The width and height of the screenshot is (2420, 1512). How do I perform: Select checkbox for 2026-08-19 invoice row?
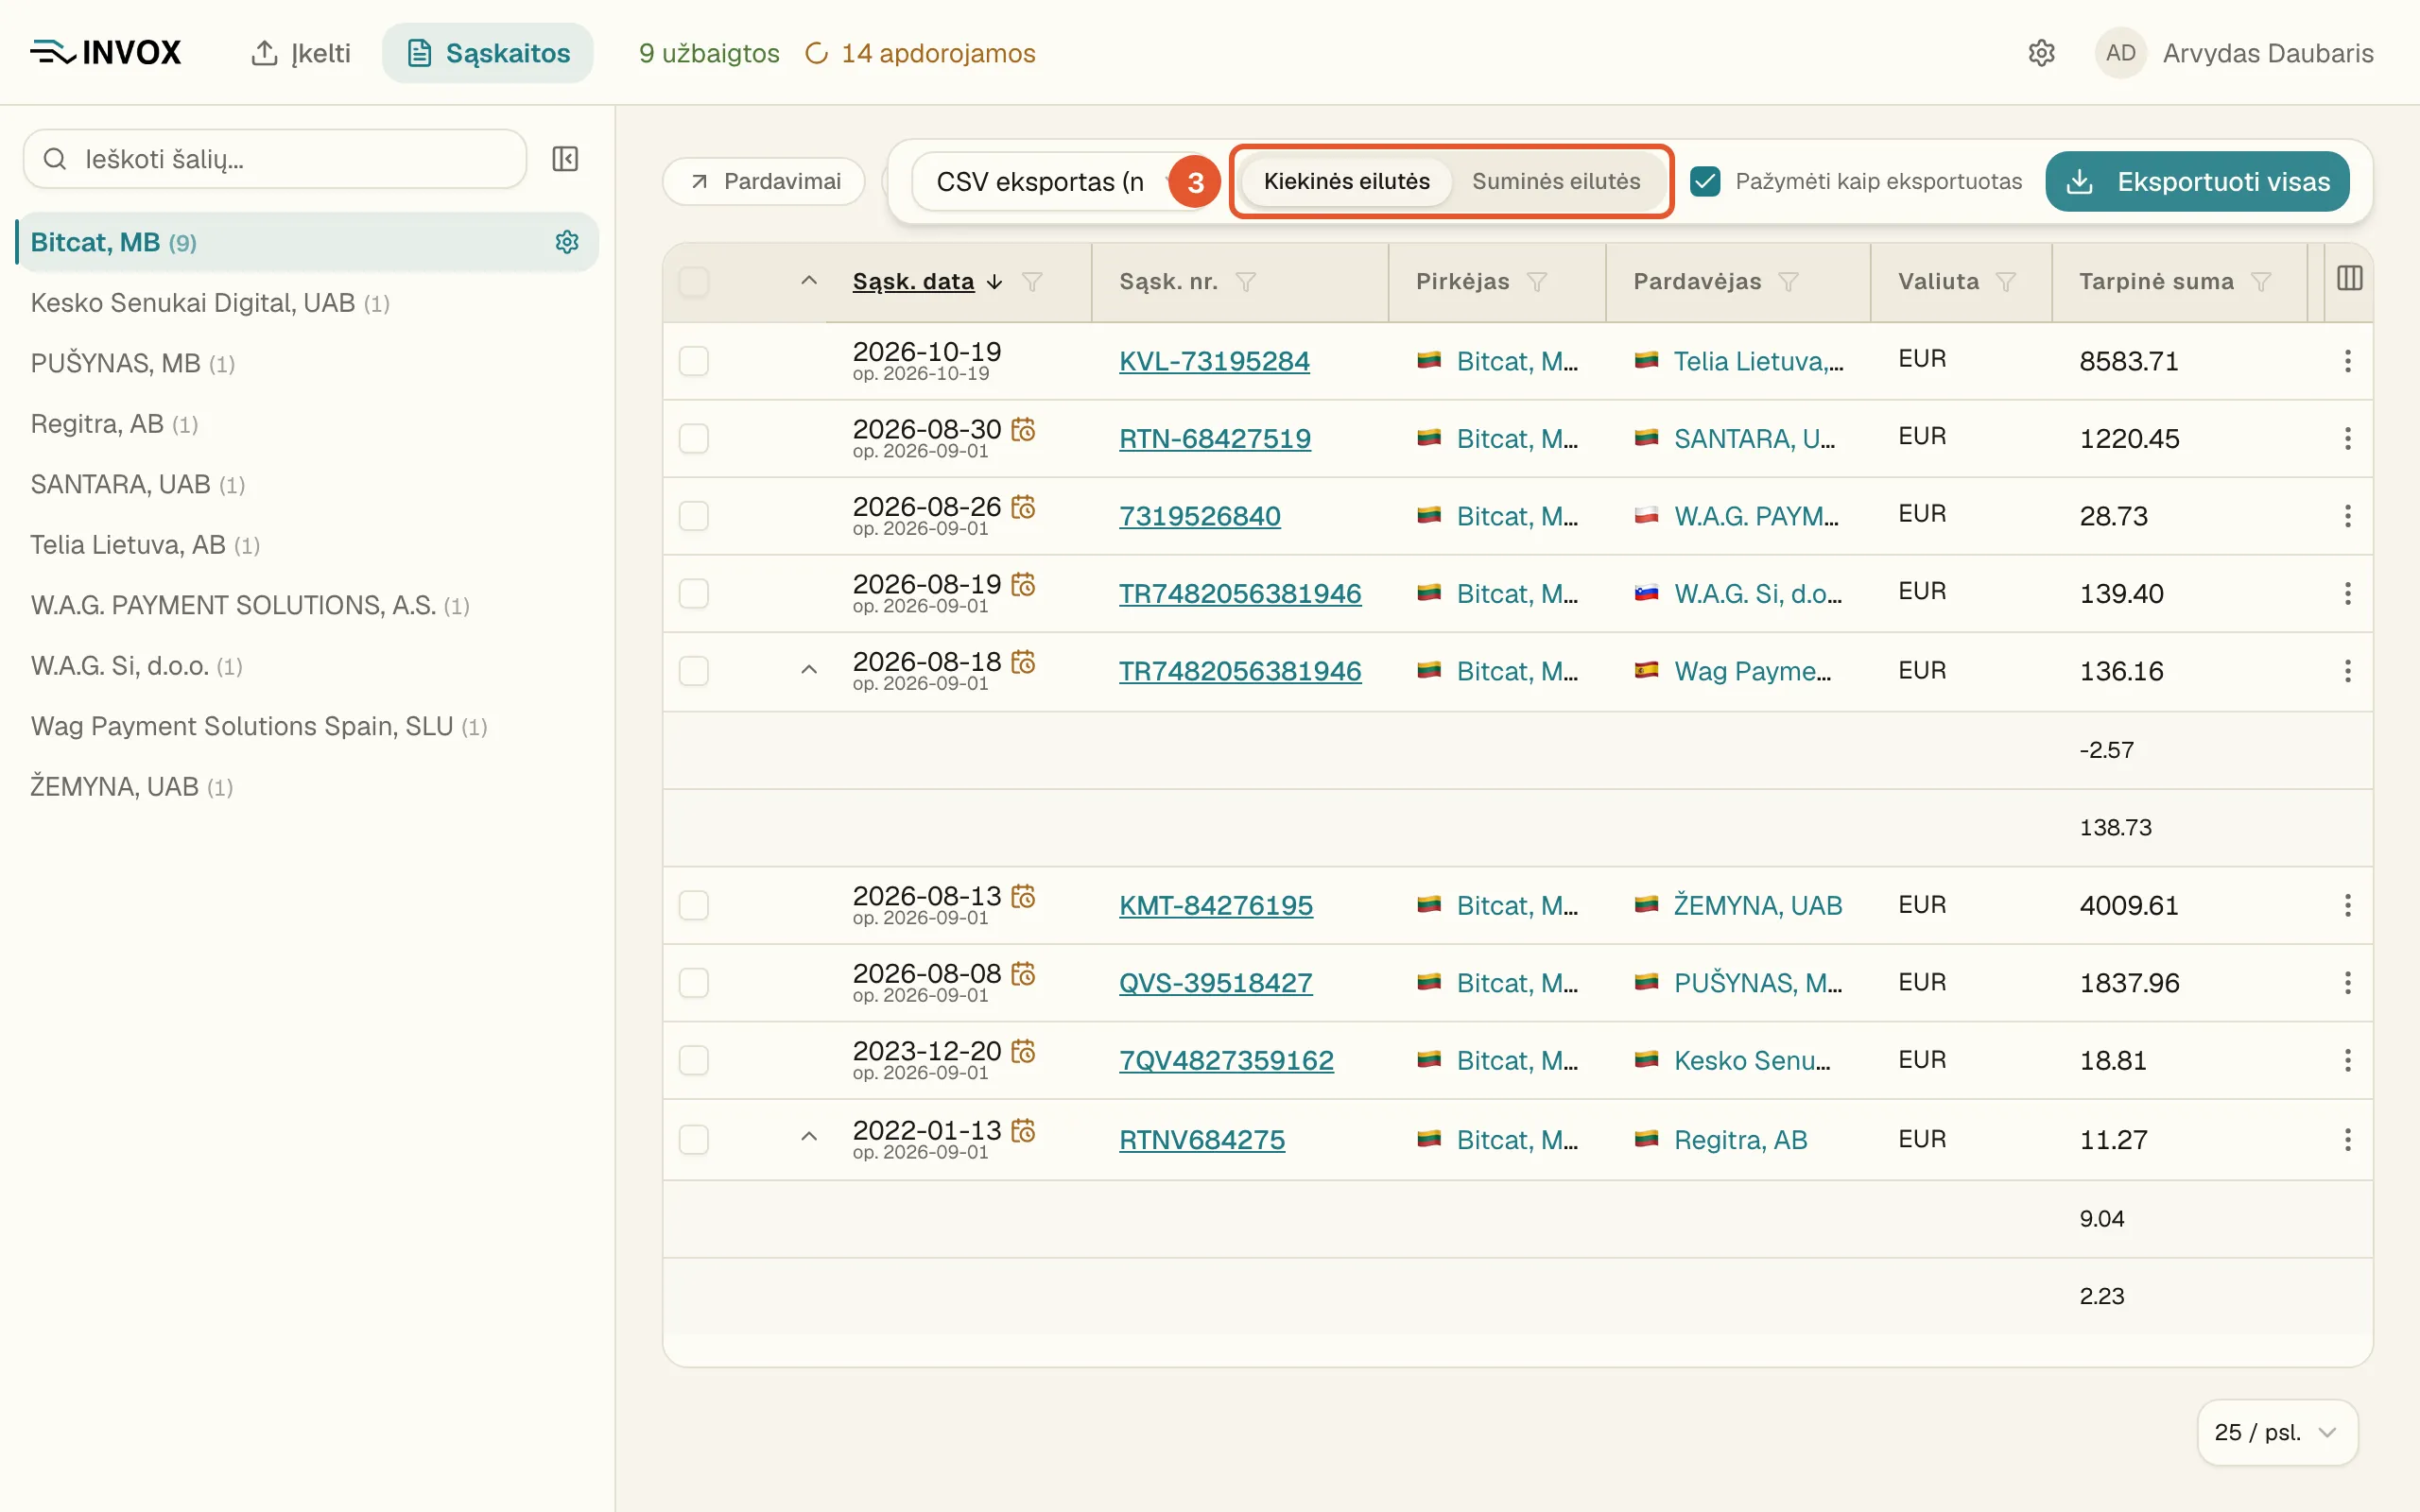pyautogui.click(x=694, y=593)
